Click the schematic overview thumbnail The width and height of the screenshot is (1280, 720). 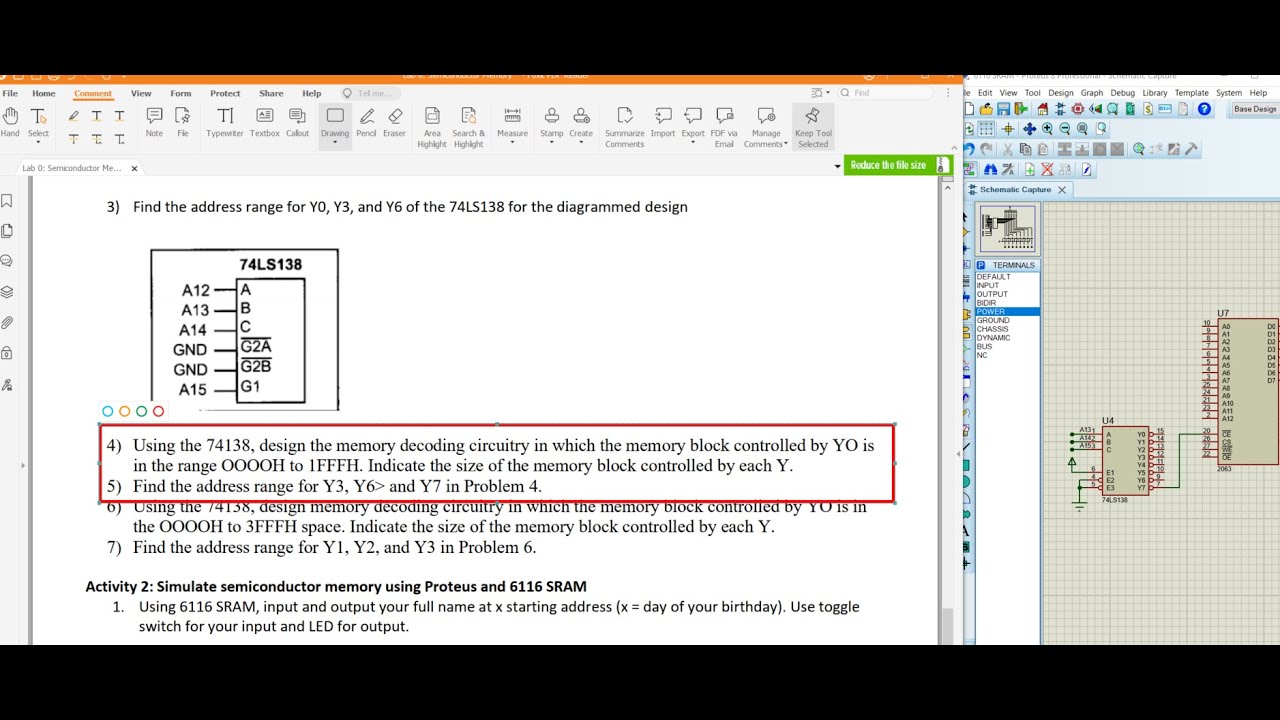1007,229
